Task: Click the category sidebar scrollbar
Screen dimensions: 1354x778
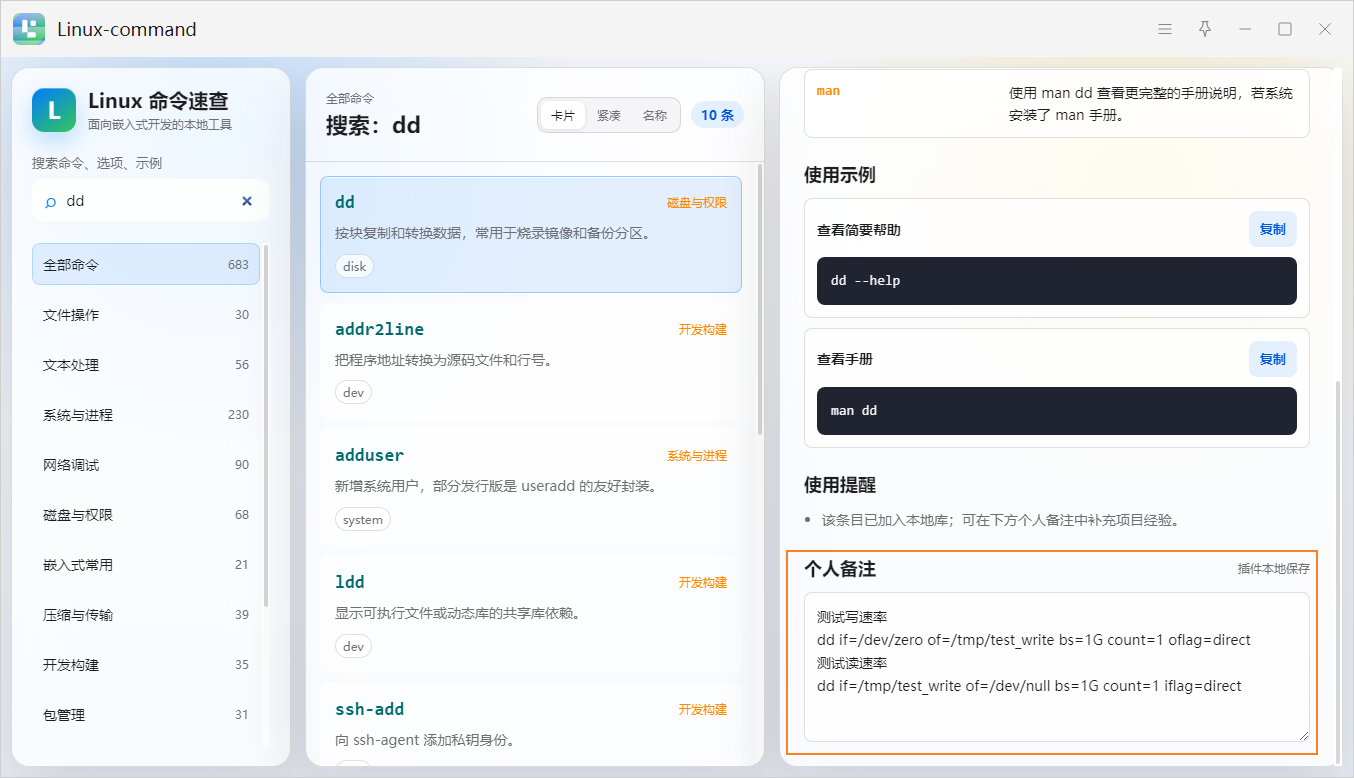Action: point(266,425)
